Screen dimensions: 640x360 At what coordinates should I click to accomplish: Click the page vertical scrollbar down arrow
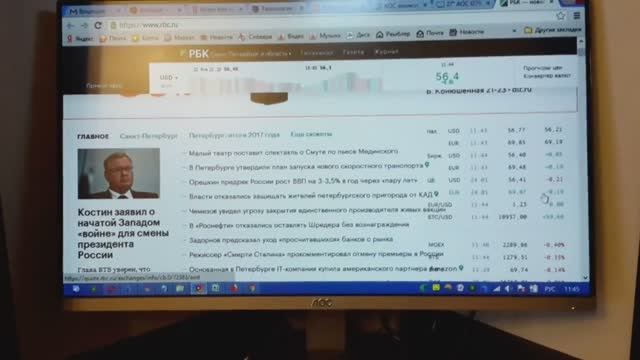[585, 277]
